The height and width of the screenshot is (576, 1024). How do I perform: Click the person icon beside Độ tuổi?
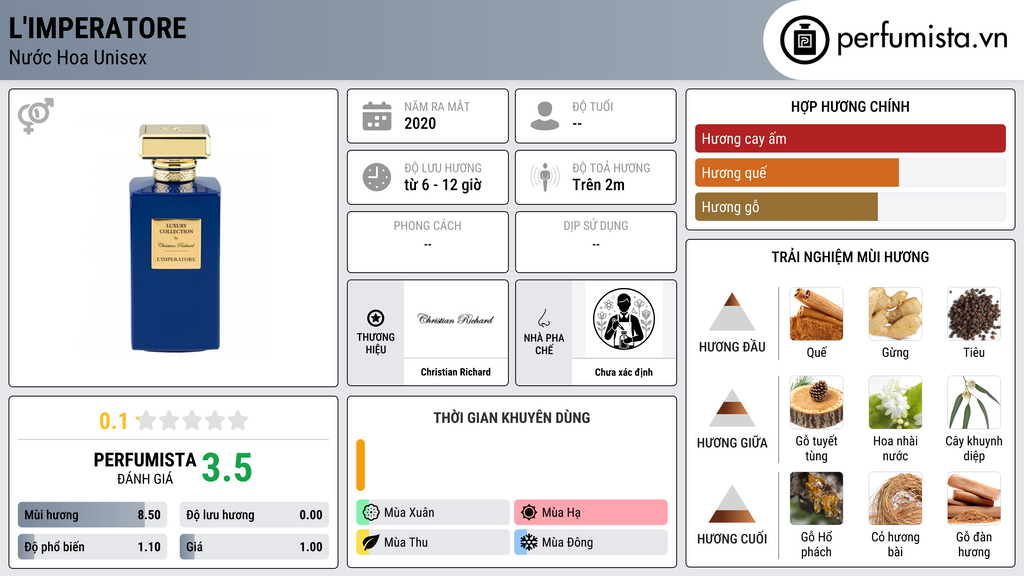click(x=545, y=116)
